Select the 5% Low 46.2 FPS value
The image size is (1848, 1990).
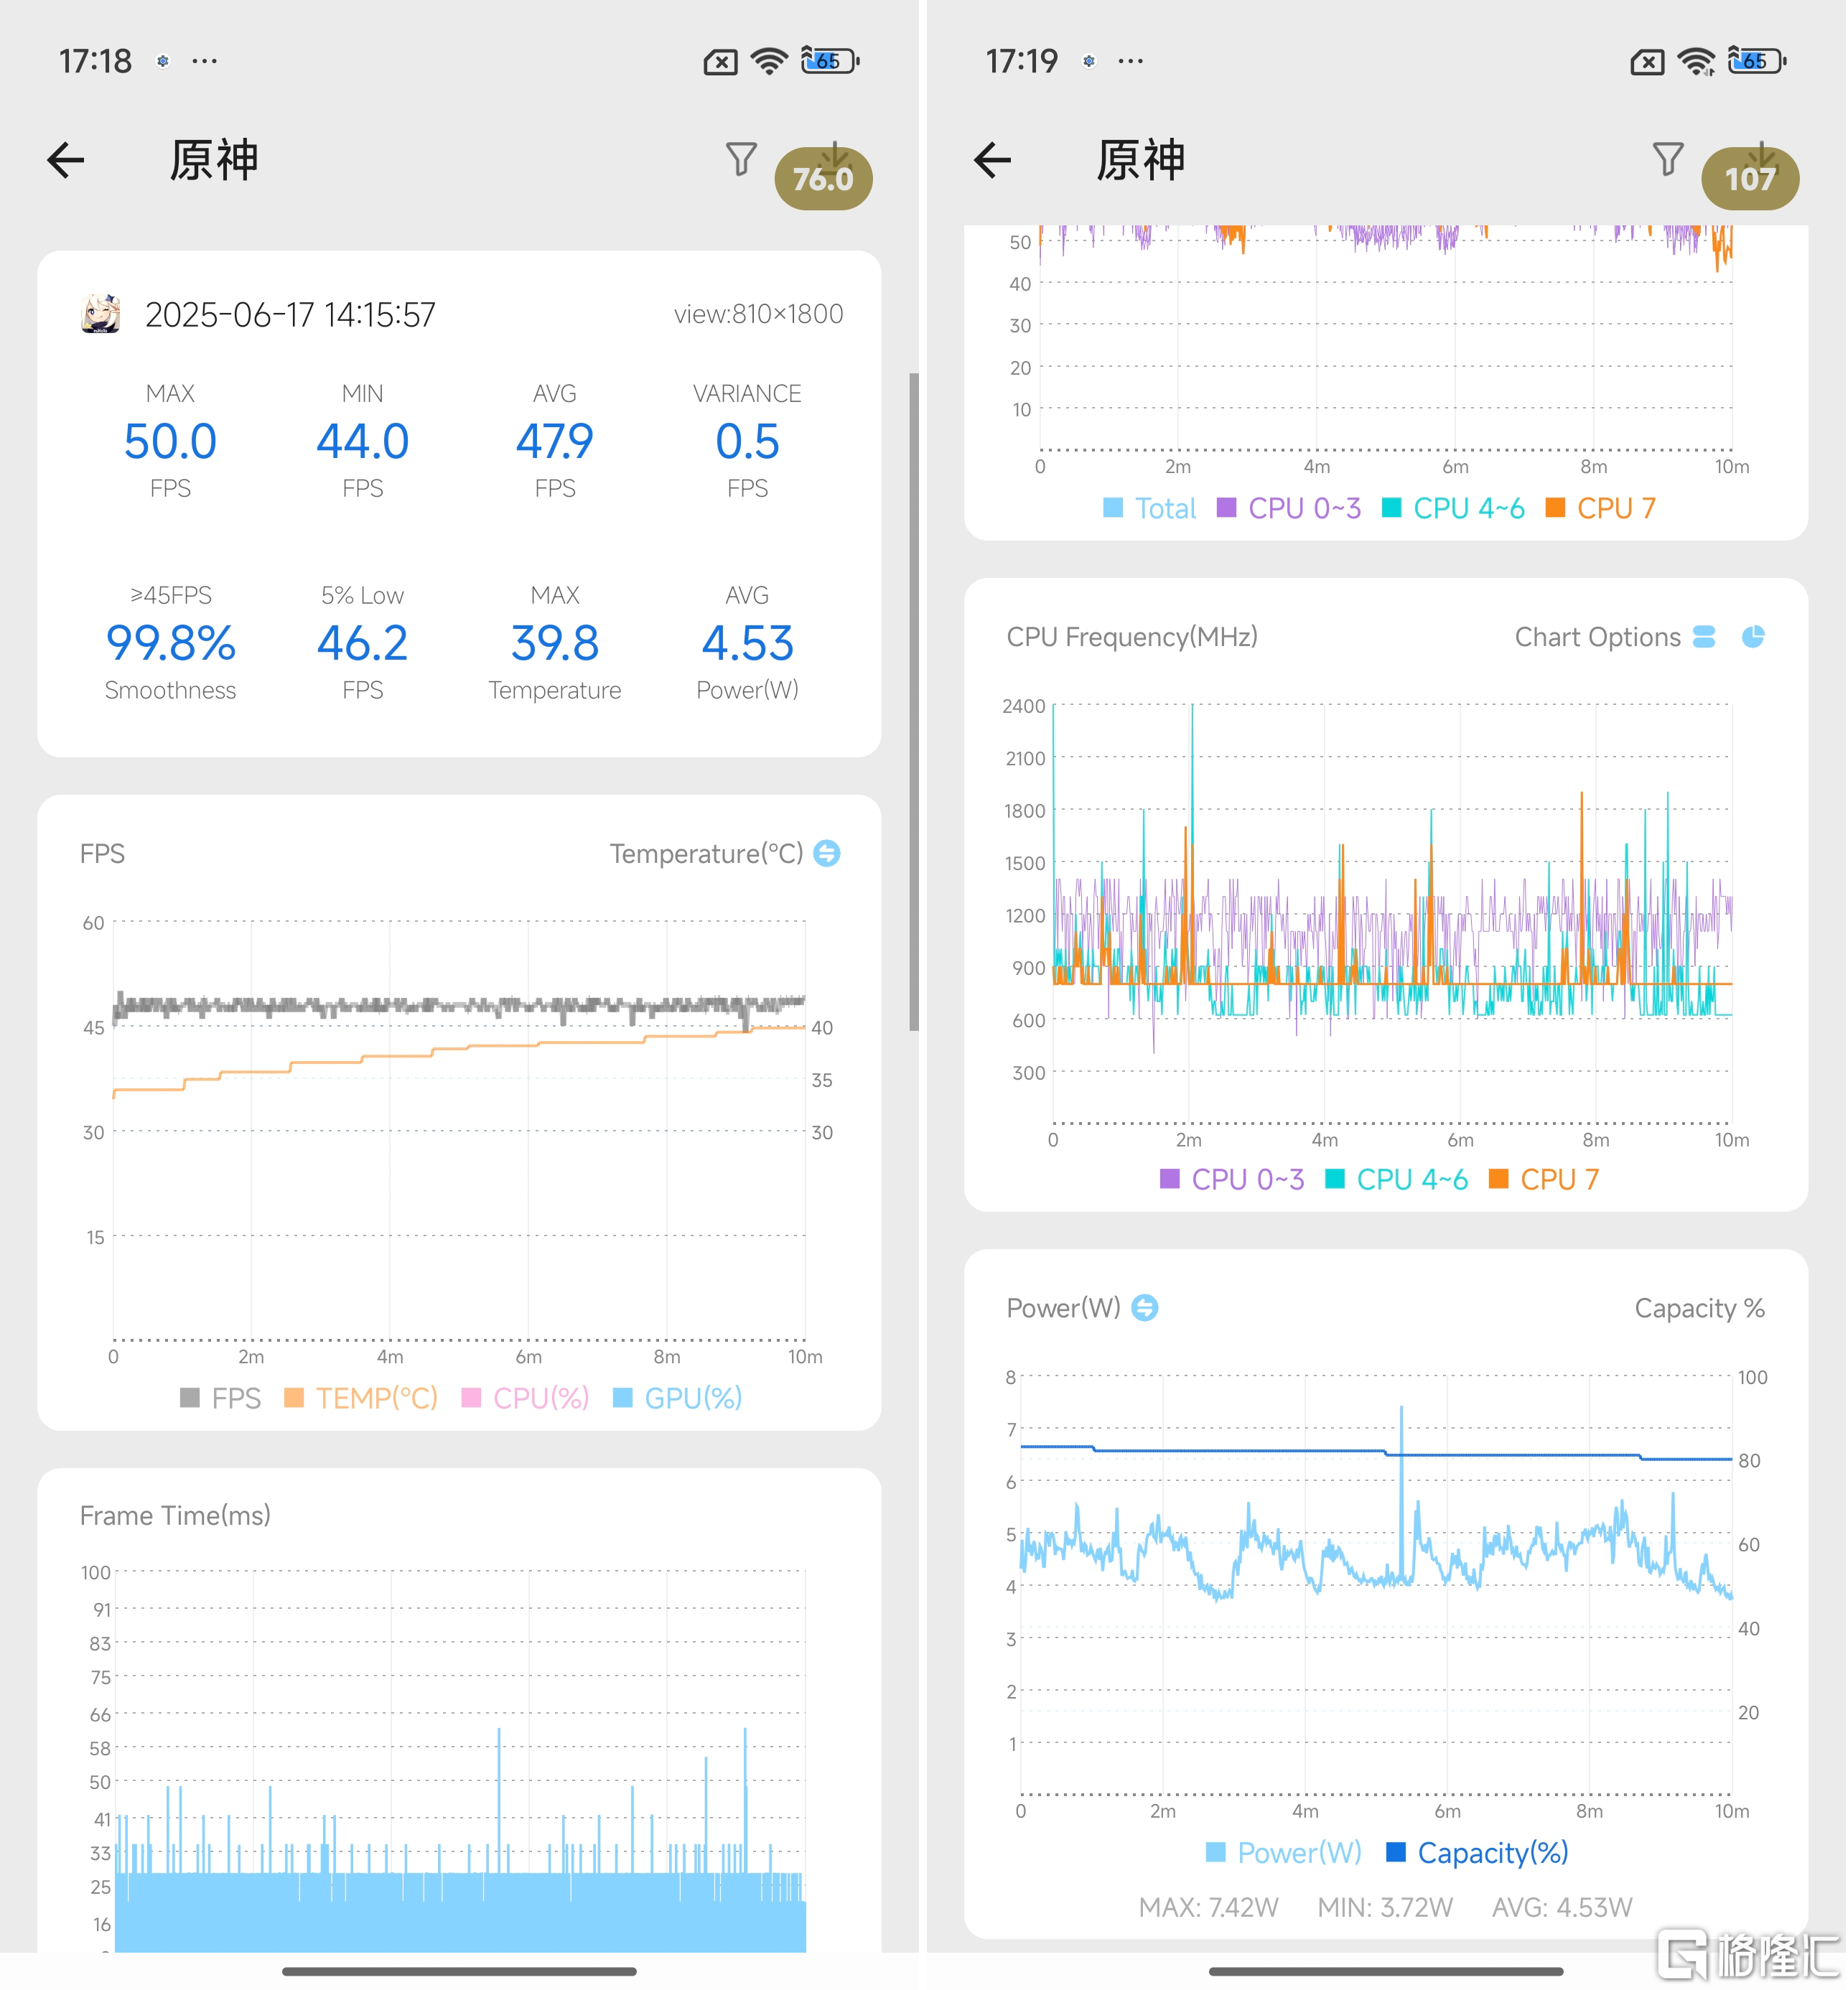(x=362, y=643)
